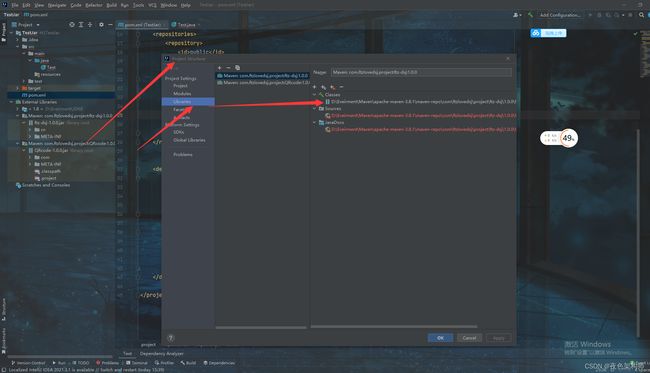Screen dimensions: 650x373
Task: Copy the selected library
Action: coord(238,68)
